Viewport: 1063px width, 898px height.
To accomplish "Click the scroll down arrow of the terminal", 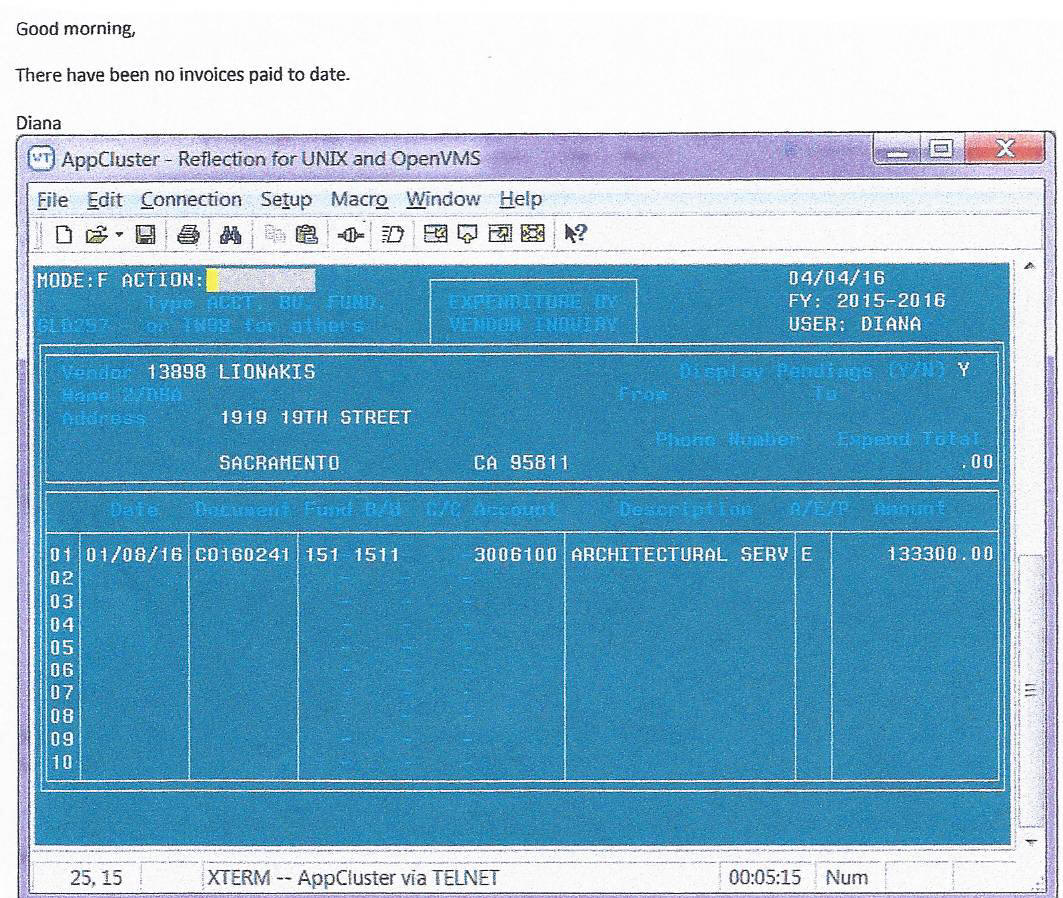I will [x=1029, y=841].
